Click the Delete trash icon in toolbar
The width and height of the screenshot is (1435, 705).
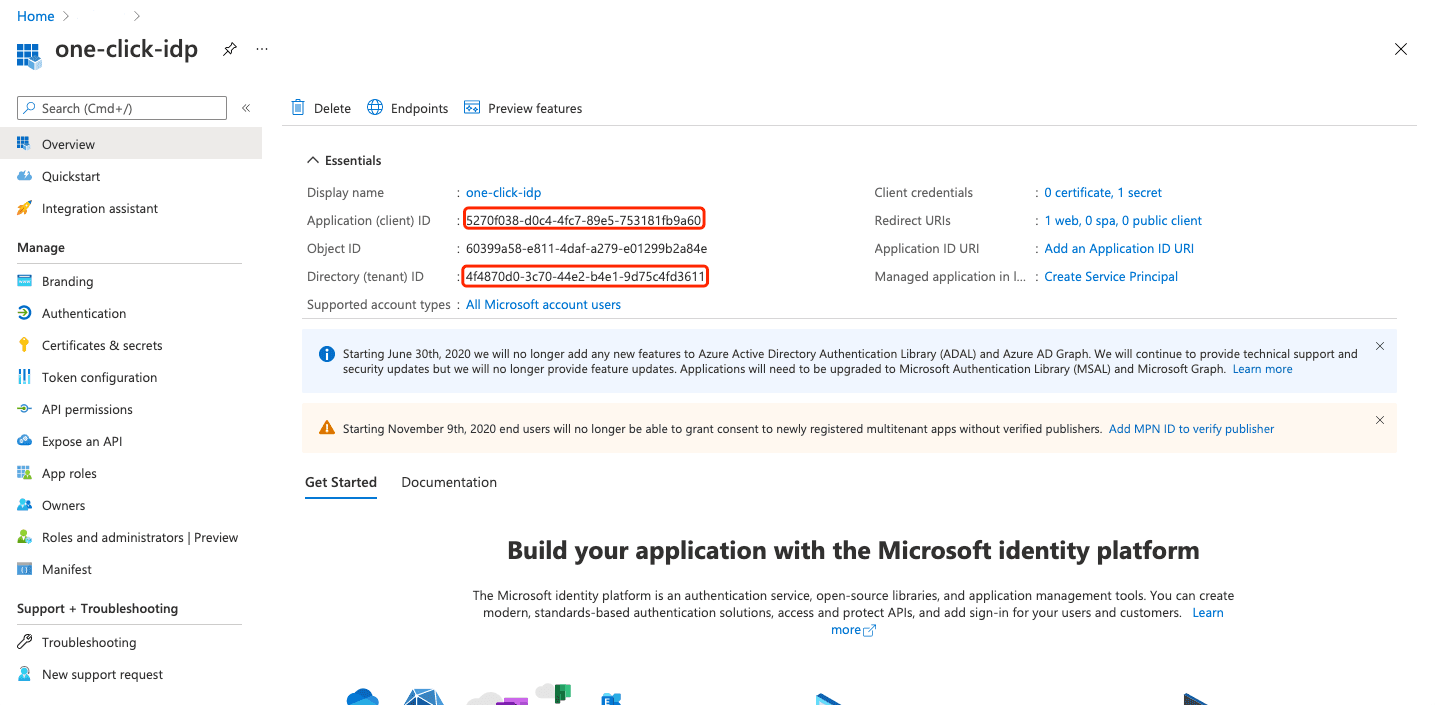pos(298,108)
